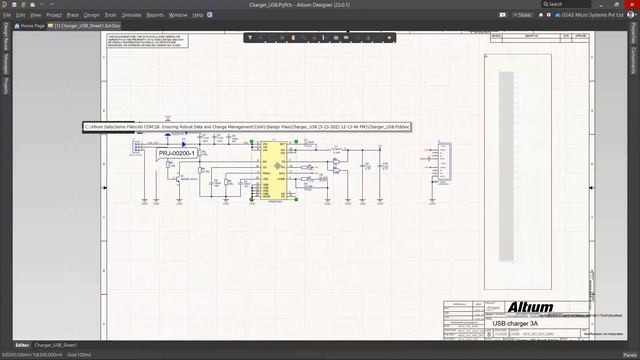Click the blue icon beside Help menu
Image resolution: width=640 pixels, height=360 pixels.
point(210,15)
